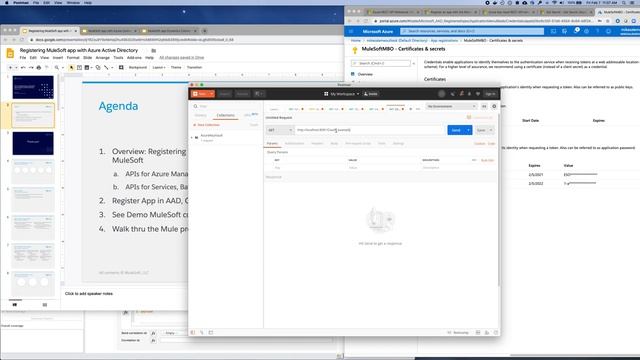Click the shape tool icon in Slides toolbar
Viewport: 640px width, 360px height.
pos(98,67)
